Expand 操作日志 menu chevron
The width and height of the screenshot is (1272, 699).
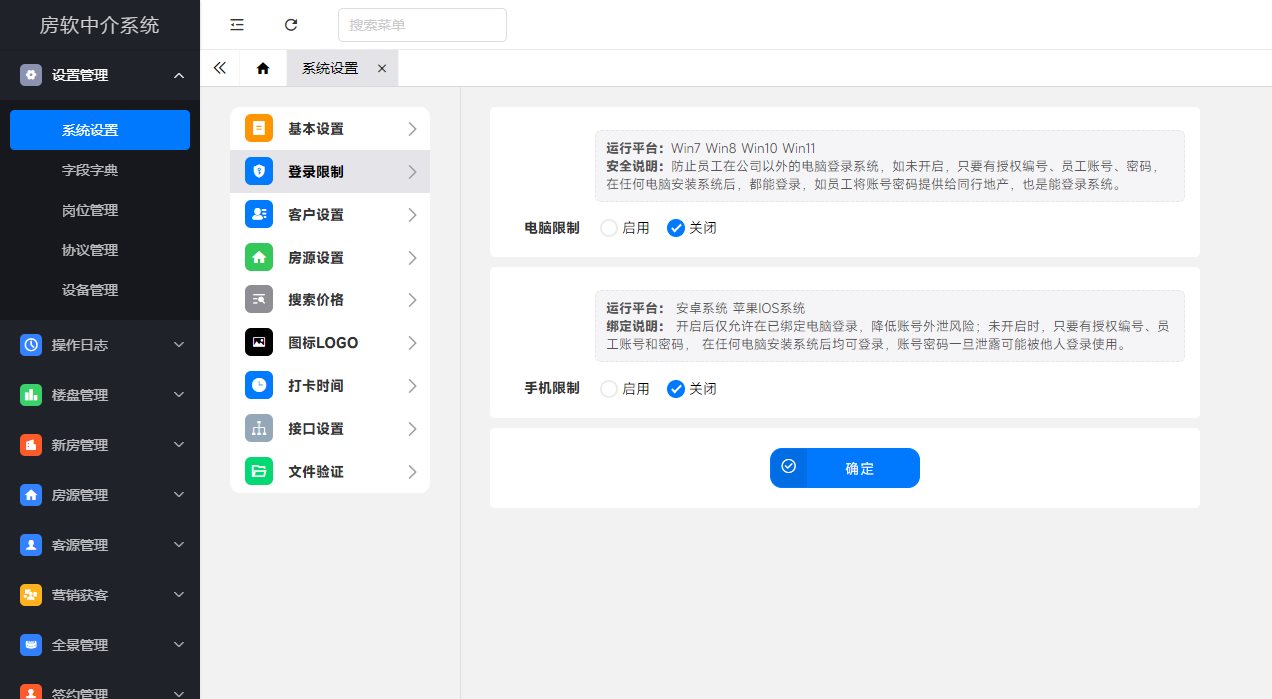[179, 345]
